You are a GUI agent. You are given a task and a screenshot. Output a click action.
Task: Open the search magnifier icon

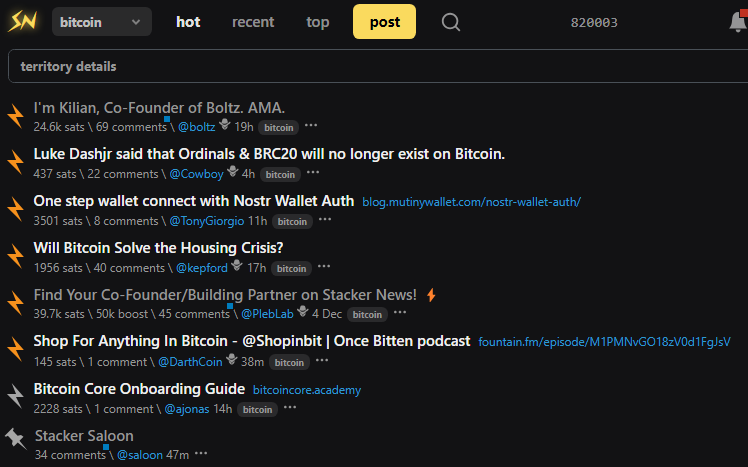[451, 22]
